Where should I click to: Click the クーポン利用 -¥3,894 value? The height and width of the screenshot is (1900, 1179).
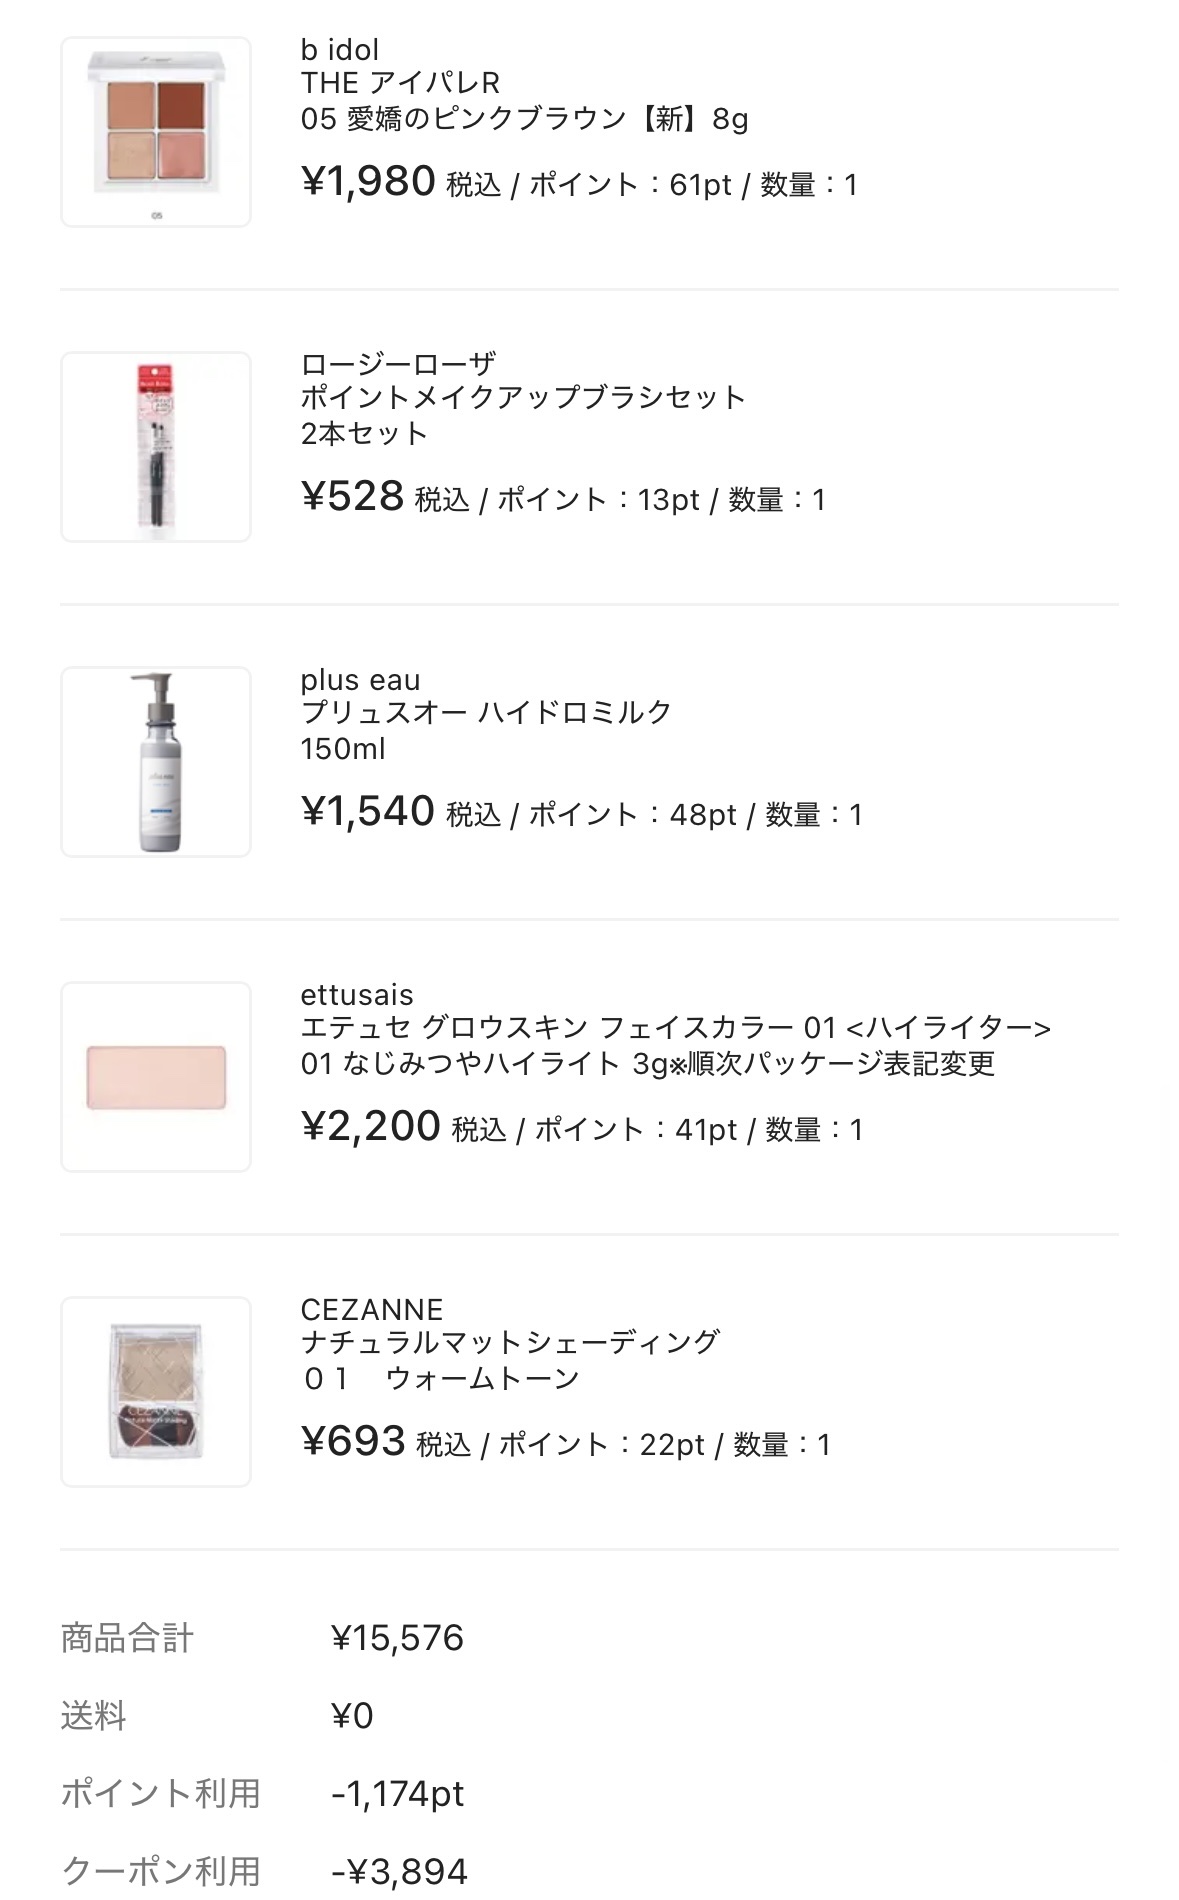coord(399,1870)
